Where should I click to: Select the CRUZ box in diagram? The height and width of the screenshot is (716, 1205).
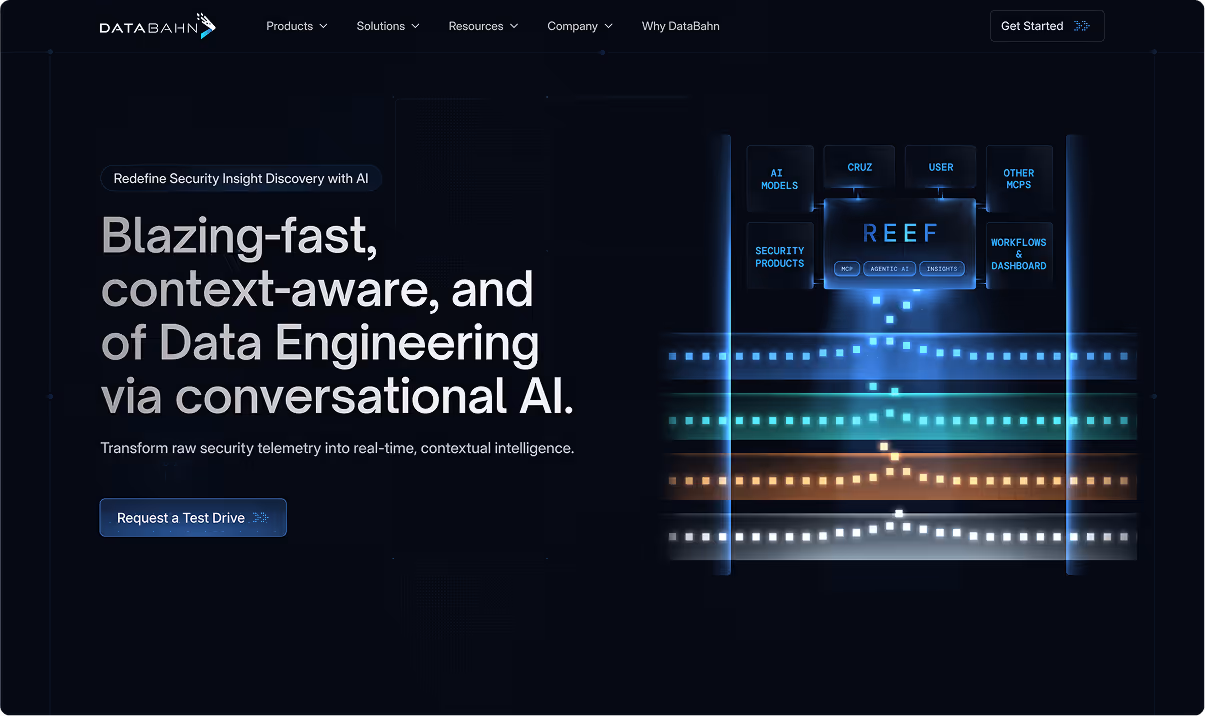tap(859, 167)
